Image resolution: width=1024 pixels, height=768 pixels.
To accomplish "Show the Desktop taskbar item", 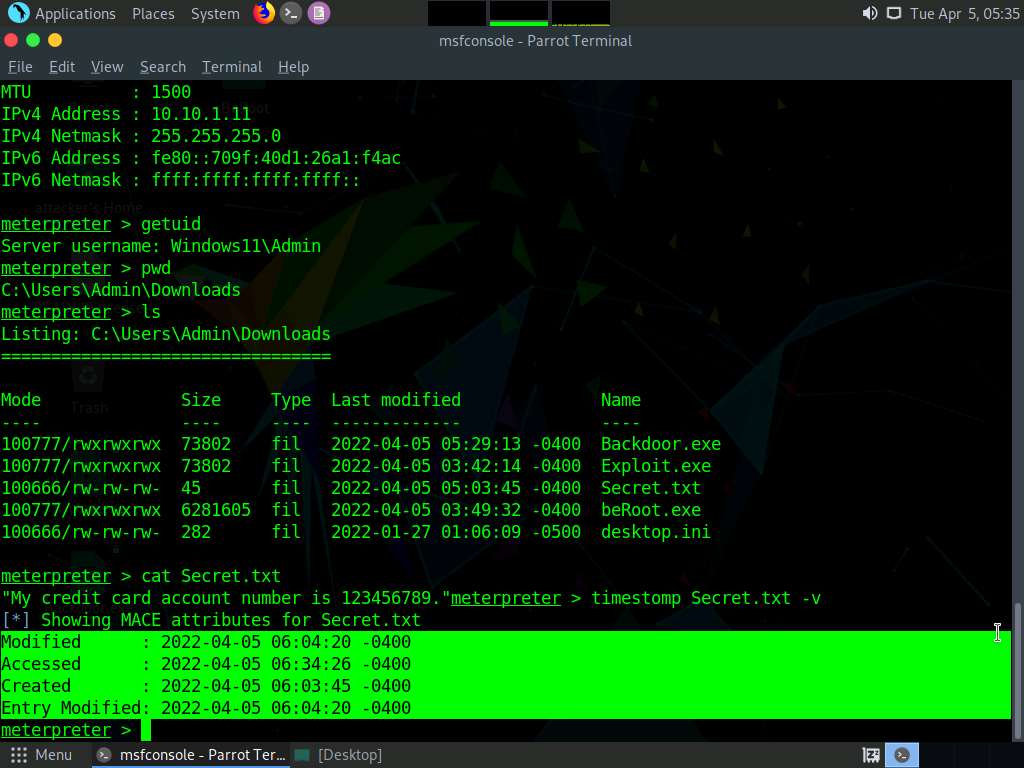I will pyautogui.click(x=339, y=755).
